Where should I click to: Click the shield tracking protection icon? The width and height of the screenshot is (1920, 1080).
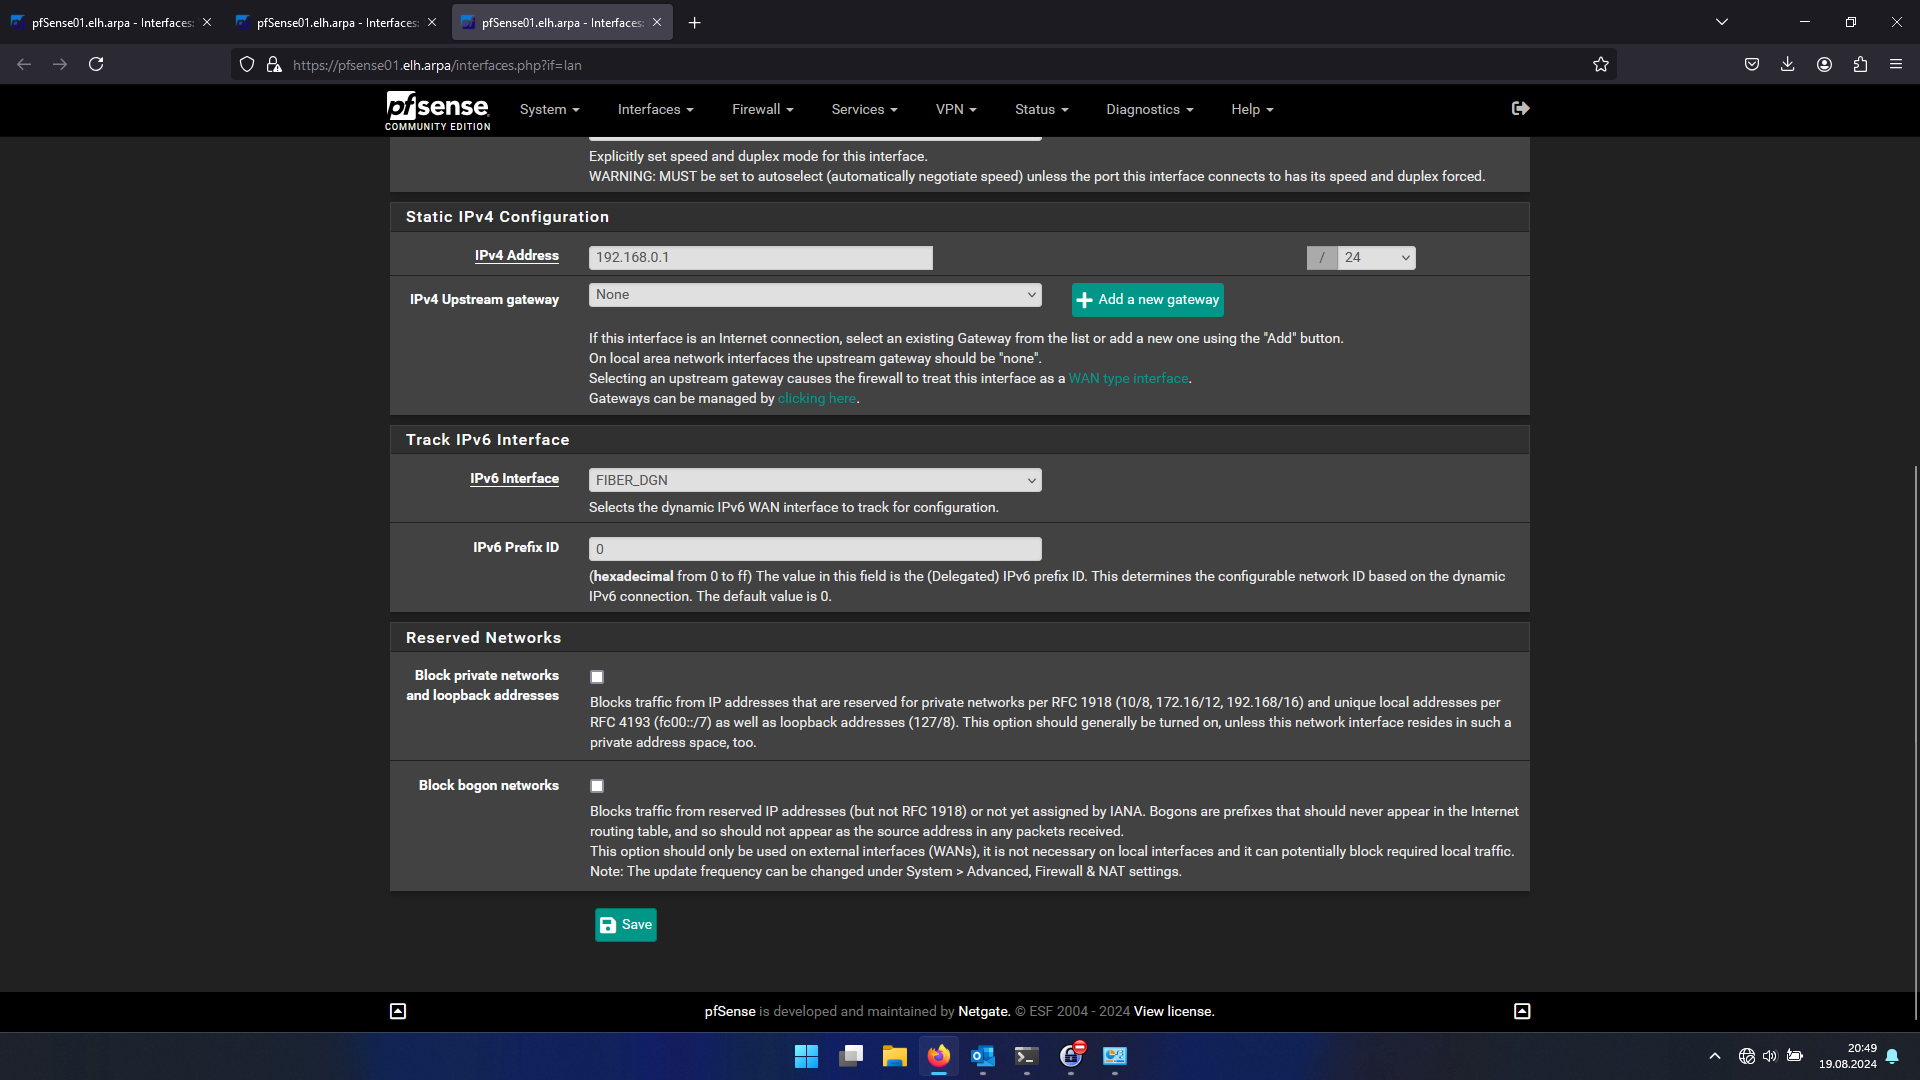pyautogui.click(x=247, y=65)
